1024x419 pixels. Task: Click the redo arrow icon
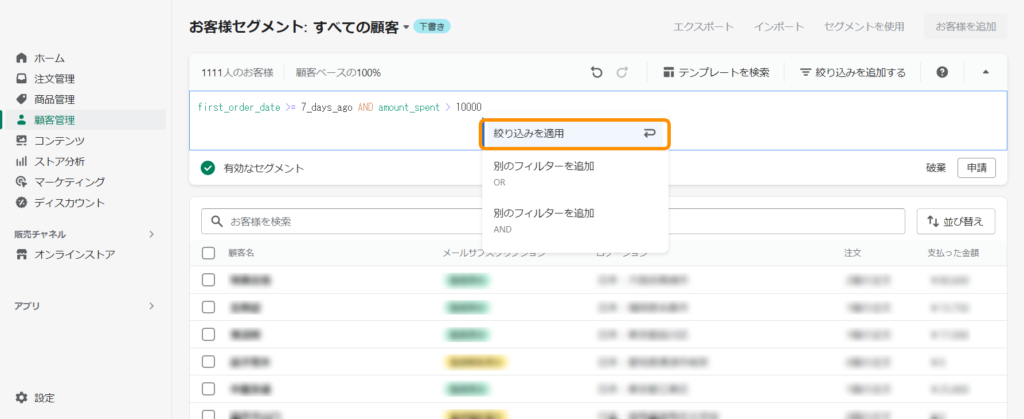point(622,72)
